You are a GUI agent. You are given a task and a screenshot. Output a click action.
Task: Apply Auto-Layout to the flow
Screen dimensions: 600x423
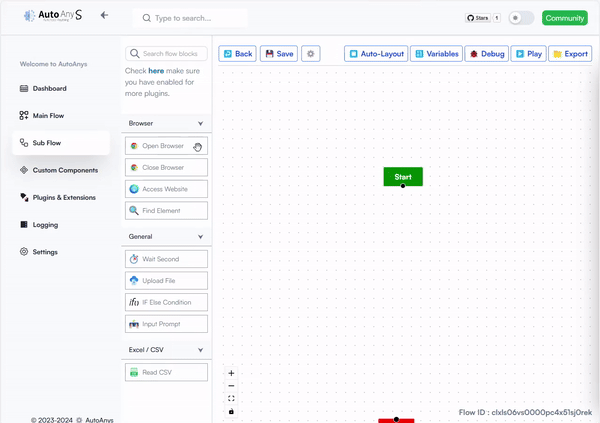click(376, 54)
